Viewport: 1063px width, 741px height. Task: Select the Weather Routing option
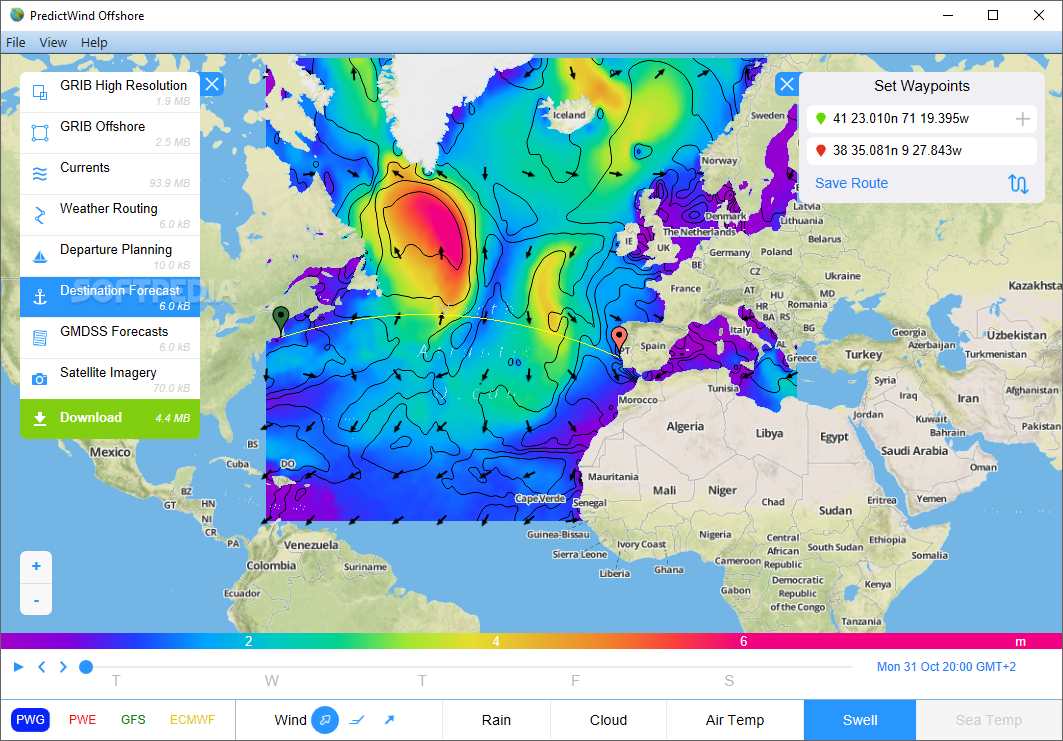point(110,215)
